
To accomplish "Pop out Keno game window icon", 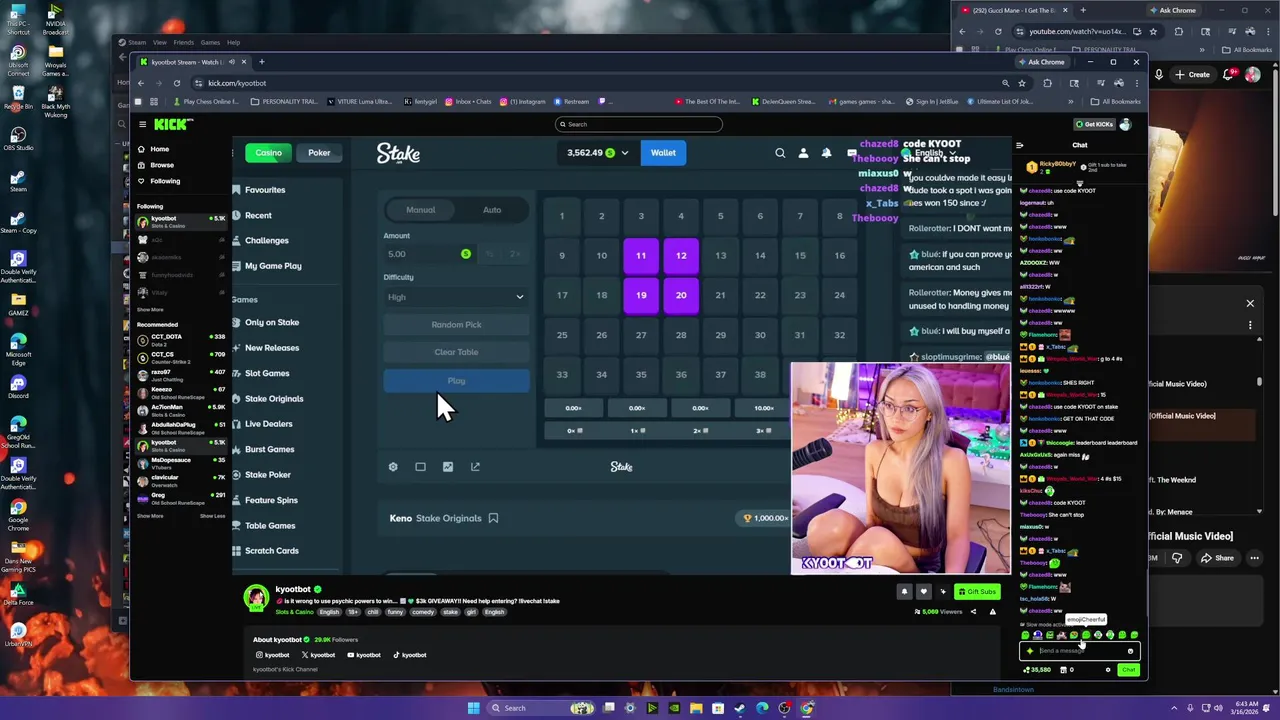I will (475, 467).
